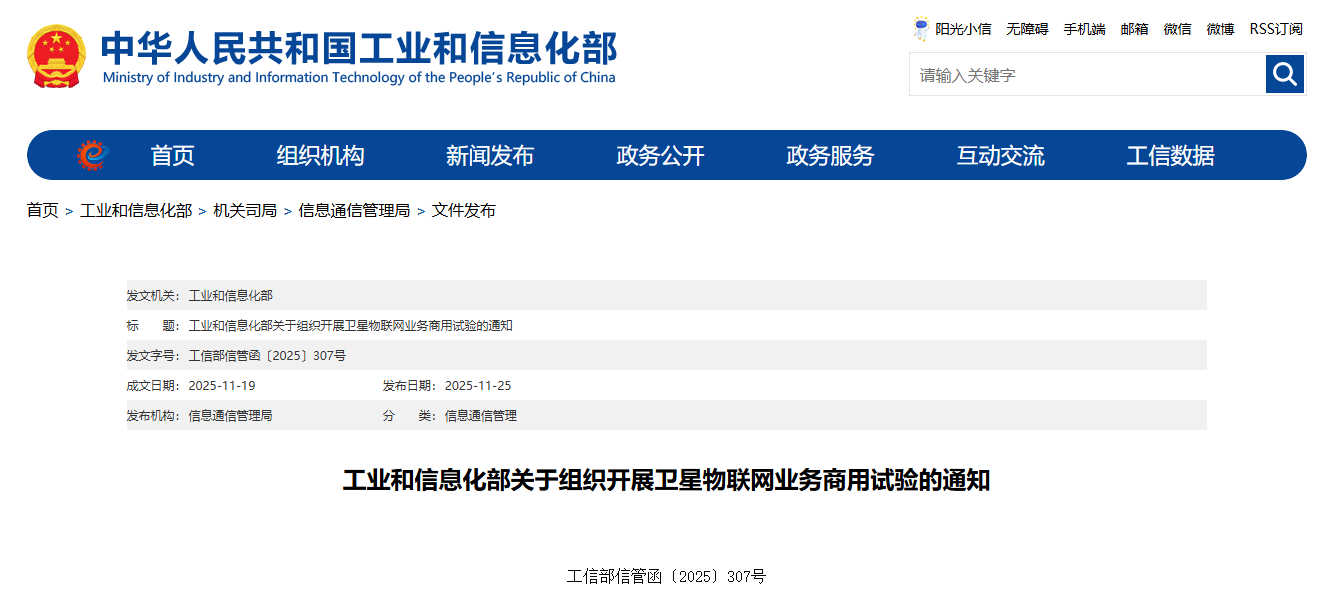Image resolution: width=1330 pixels, height=601 pixels.
Task: Click the national emblem logo
Action: pyautogui.click(x=55, y=56)
